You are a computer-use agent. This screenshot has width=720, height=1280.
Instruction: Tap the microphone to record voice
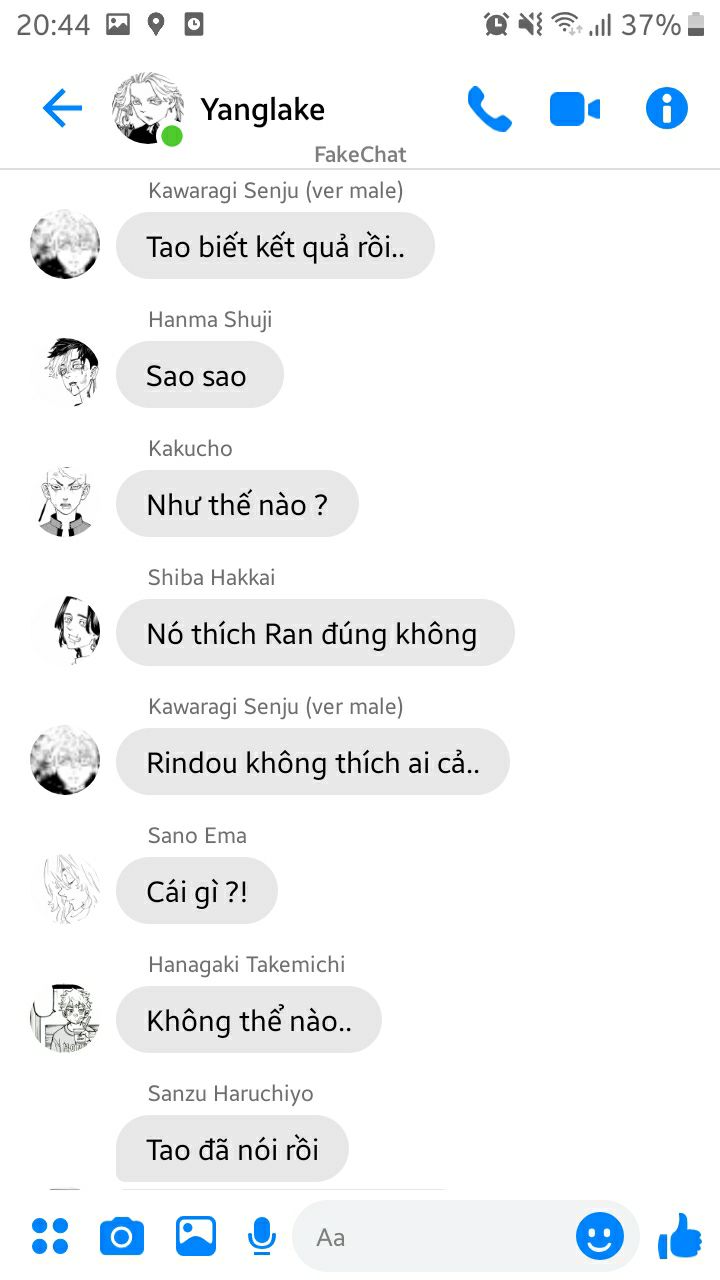tap(262, 1236)
